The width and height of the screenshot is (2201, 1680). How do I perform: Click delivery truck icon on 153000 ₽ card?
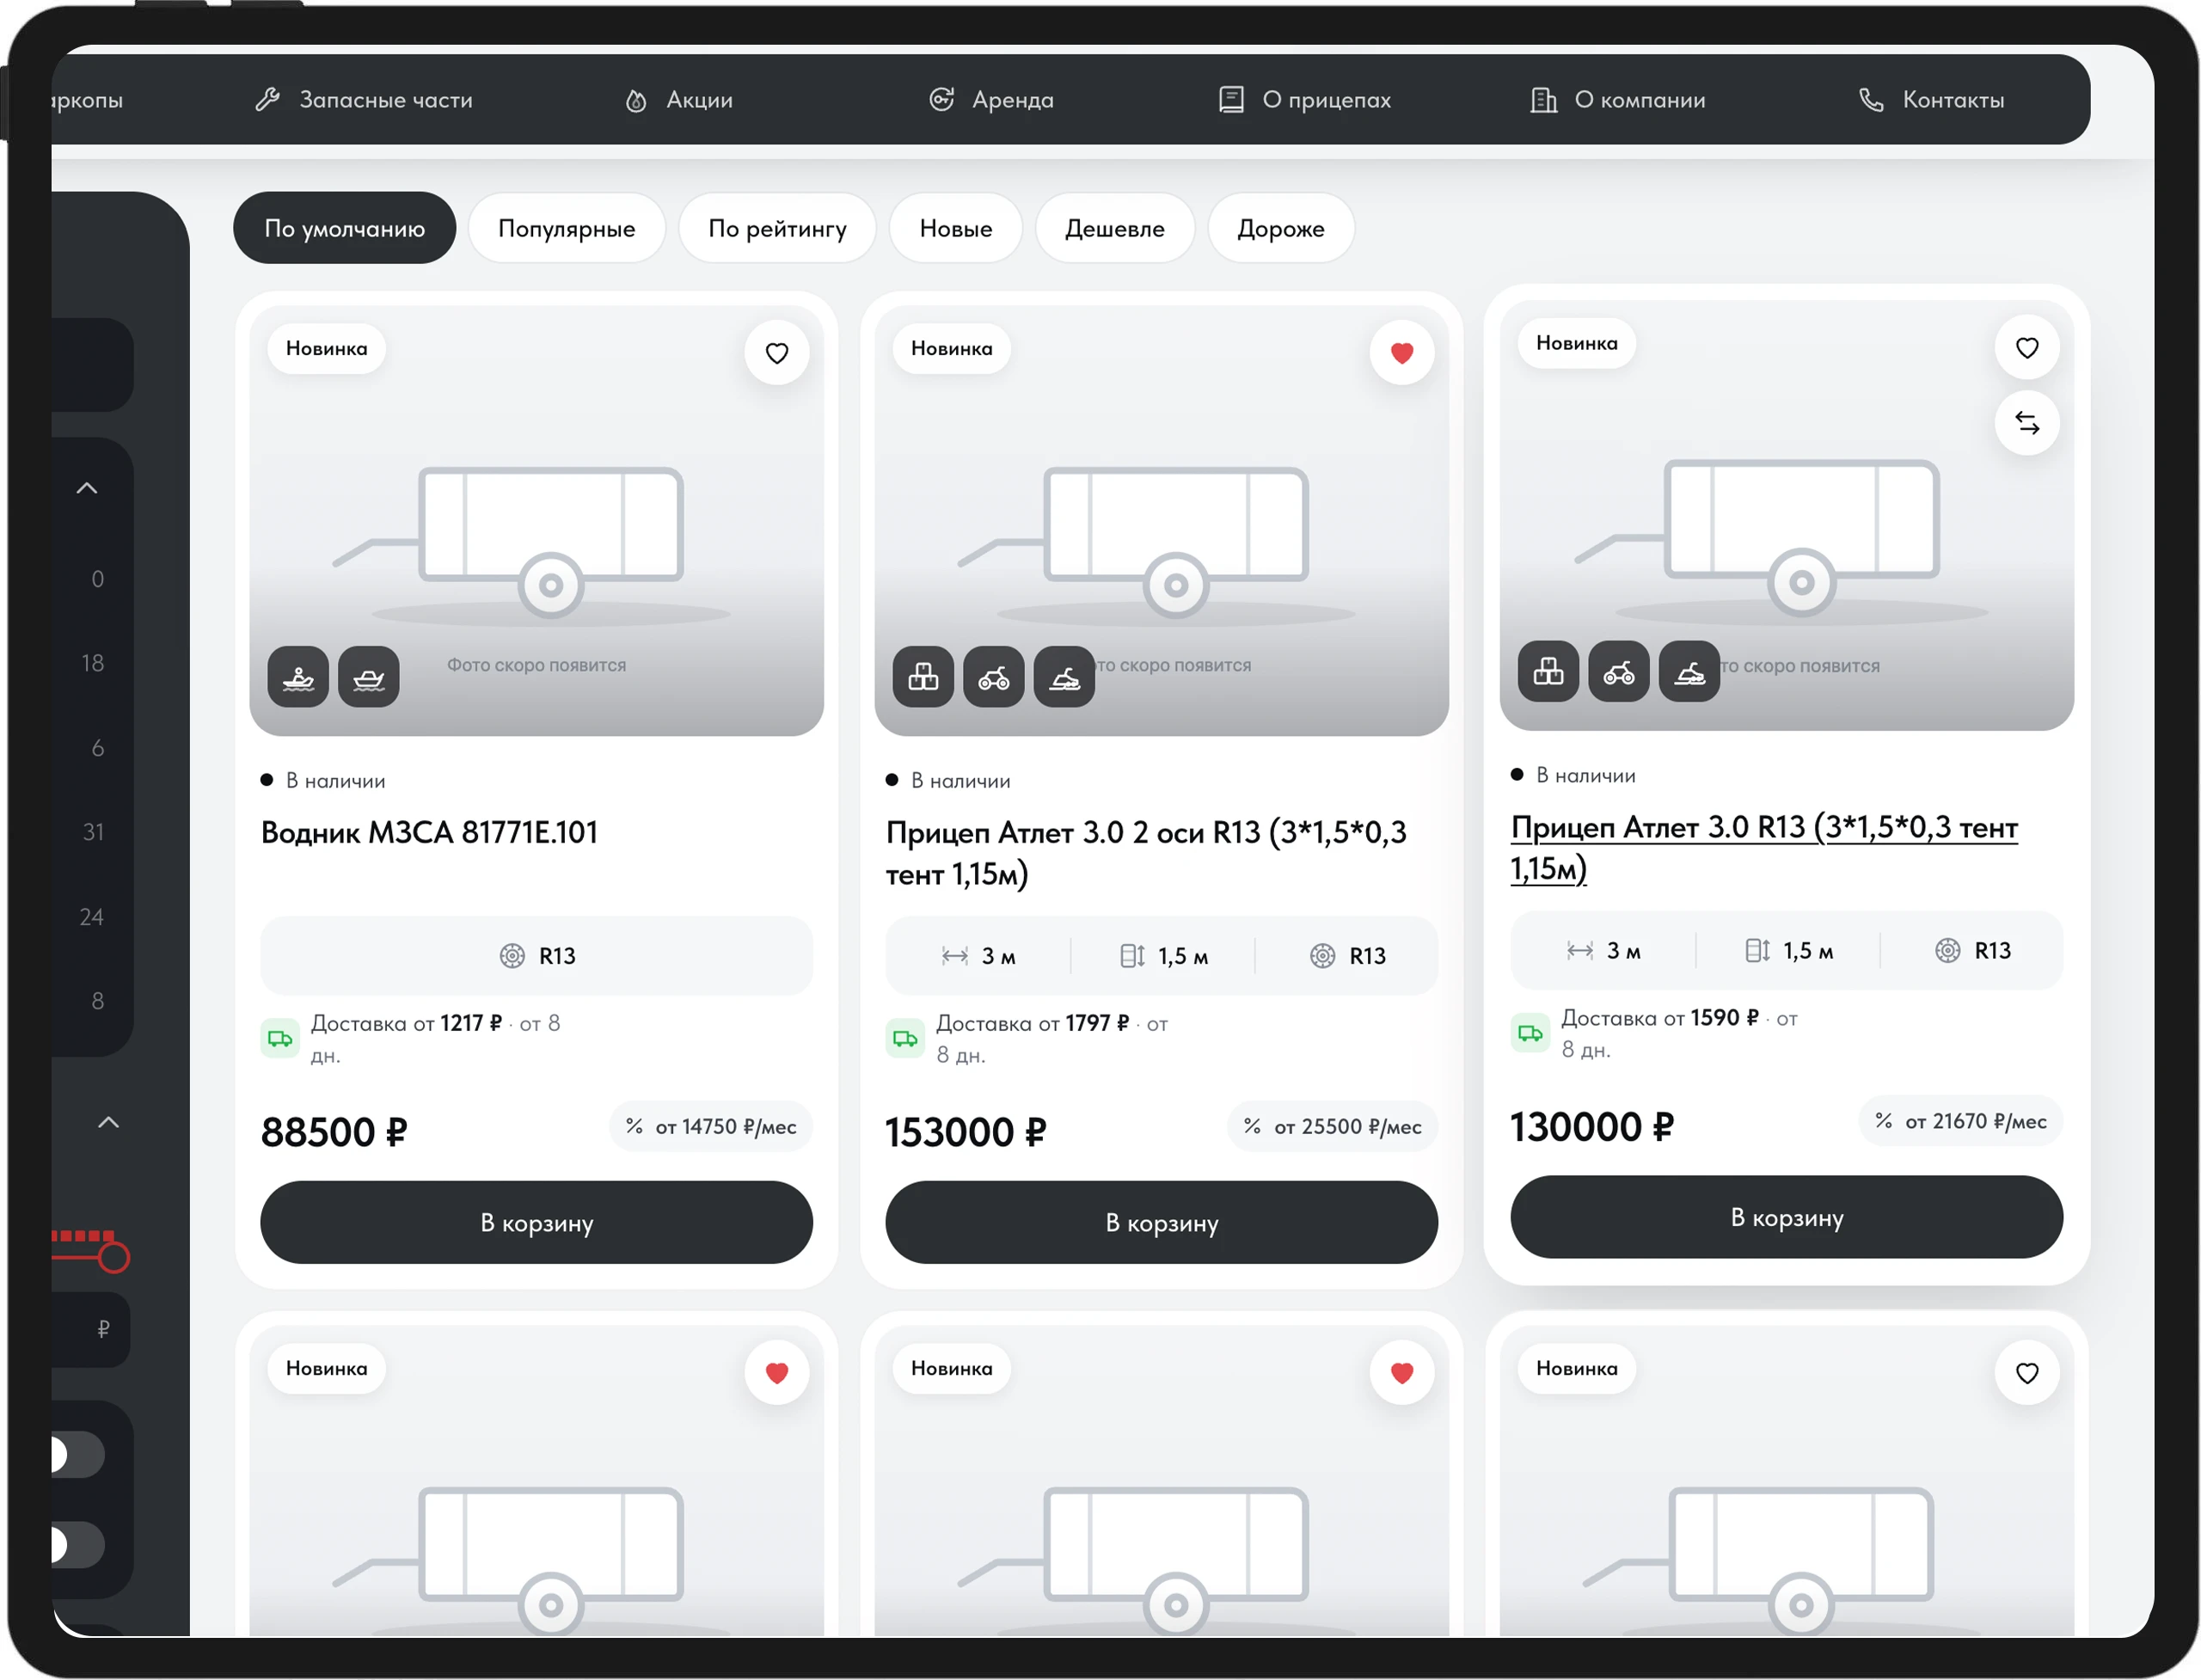tap(905, 1039)
